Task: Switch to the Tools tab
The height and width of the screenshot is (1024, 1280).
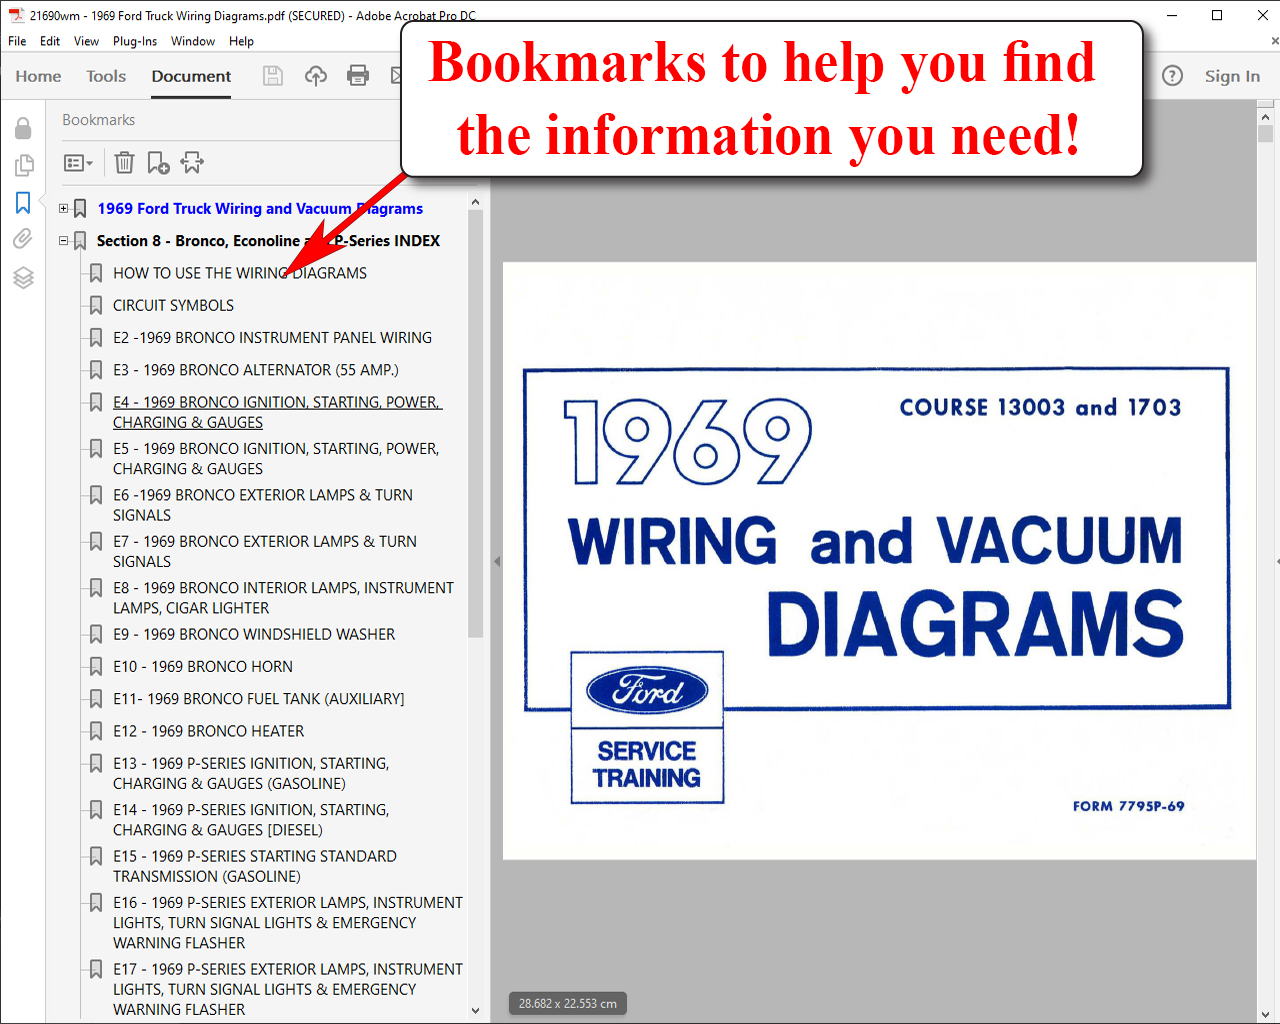Action: pyautogui.click(x=106, y=76)
